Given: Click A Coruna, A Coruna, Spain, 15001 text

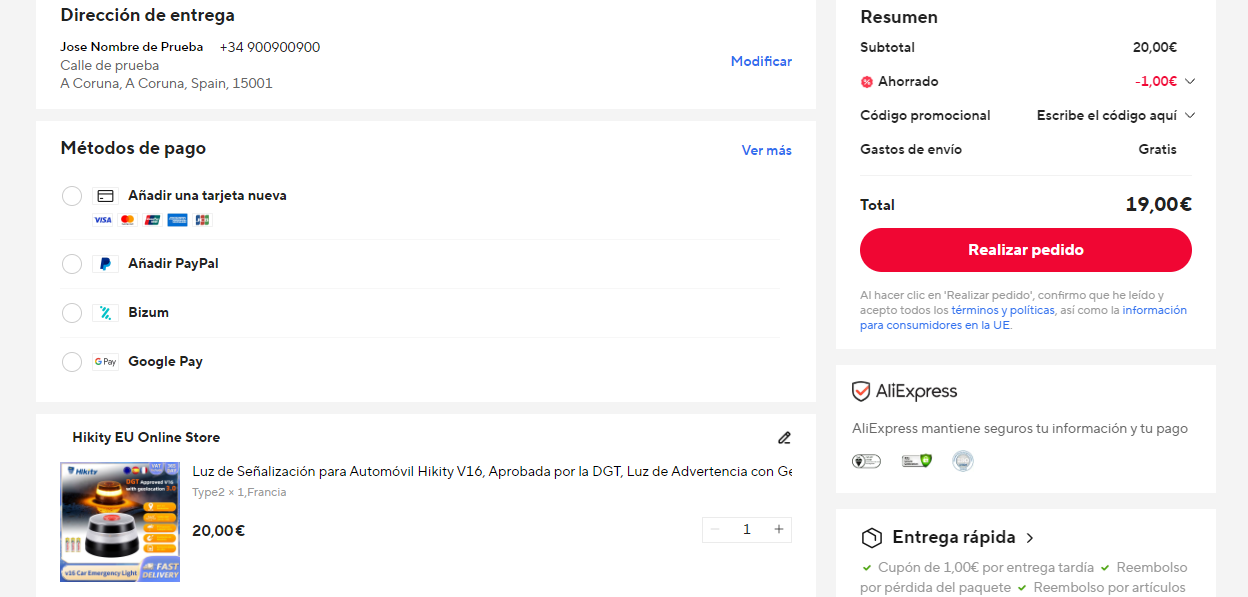Looking at the screenshot, I should pyautogui.click(x=166, y=84).
